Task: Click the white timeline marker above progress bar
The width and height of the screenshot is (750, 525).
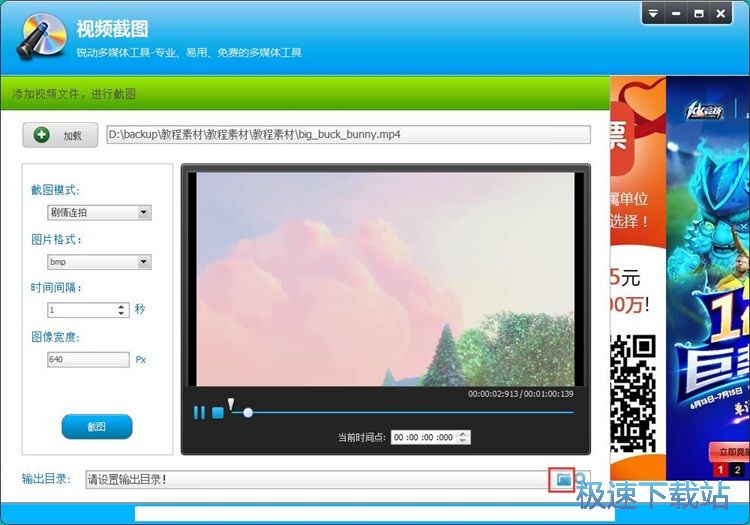Action: click(x=231, y=405)
